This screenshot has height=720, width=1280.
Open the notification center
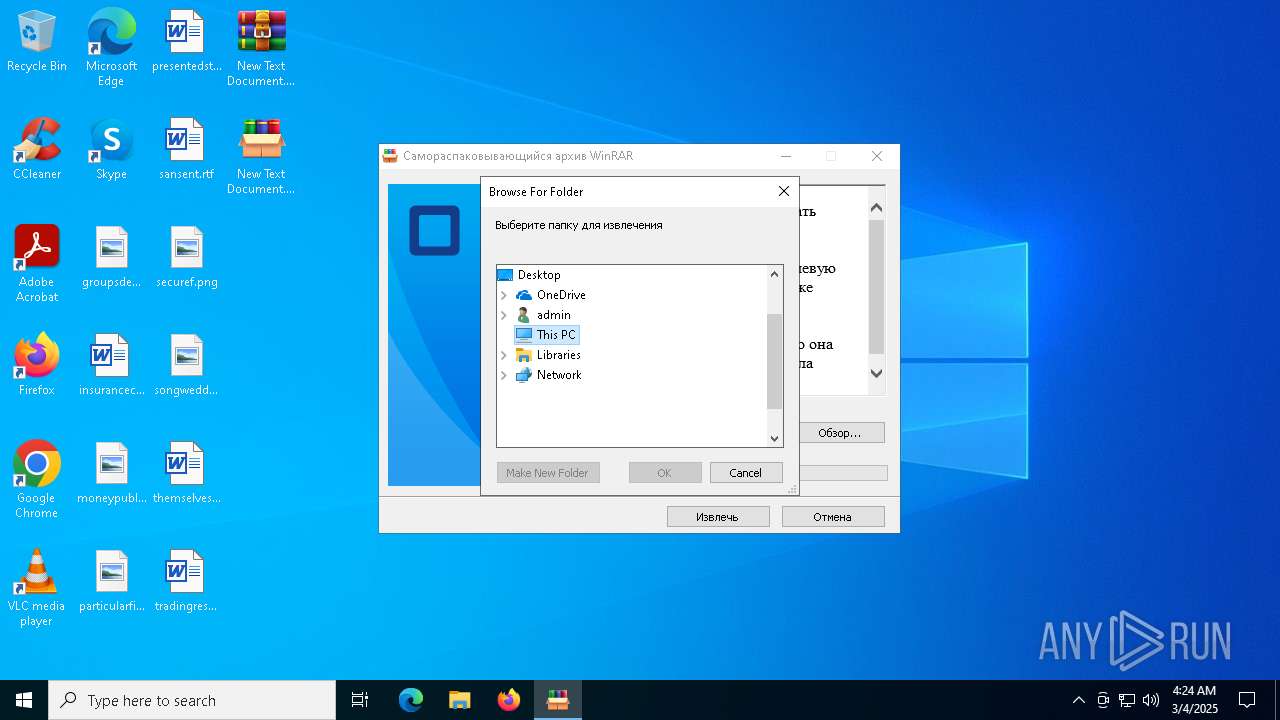(x=1247, y=700)
